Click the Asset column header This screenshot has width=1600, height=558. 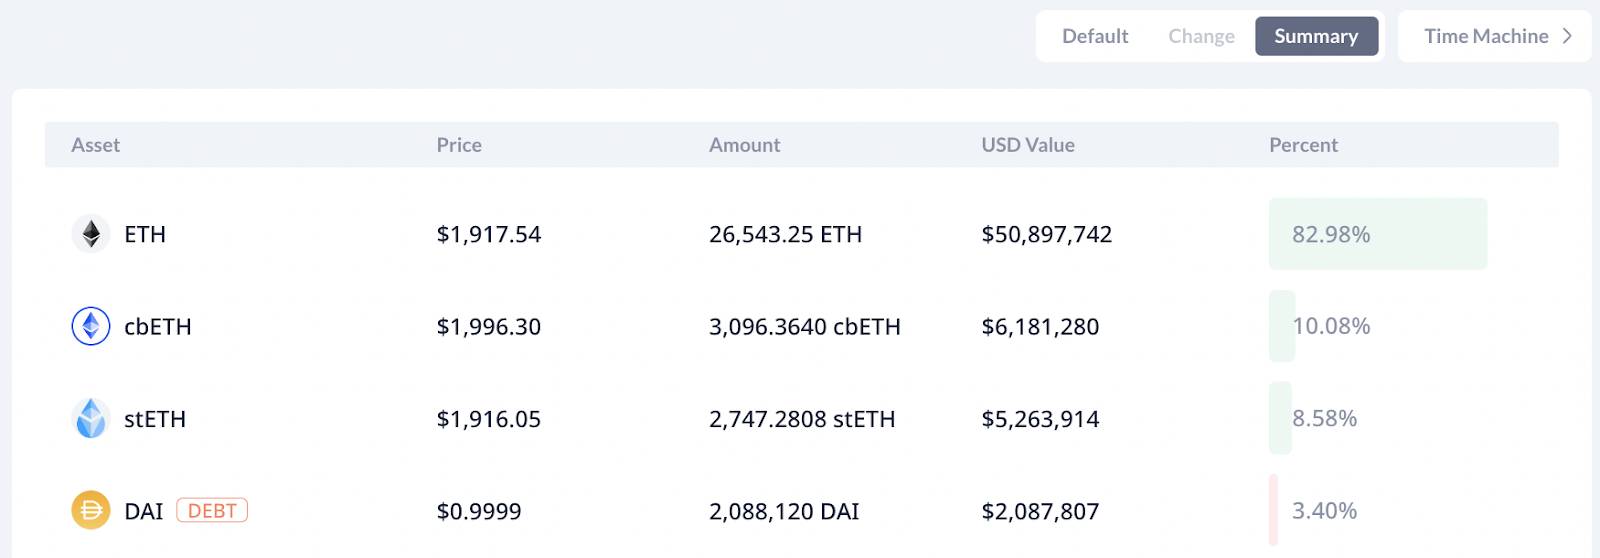click(95, 145)
